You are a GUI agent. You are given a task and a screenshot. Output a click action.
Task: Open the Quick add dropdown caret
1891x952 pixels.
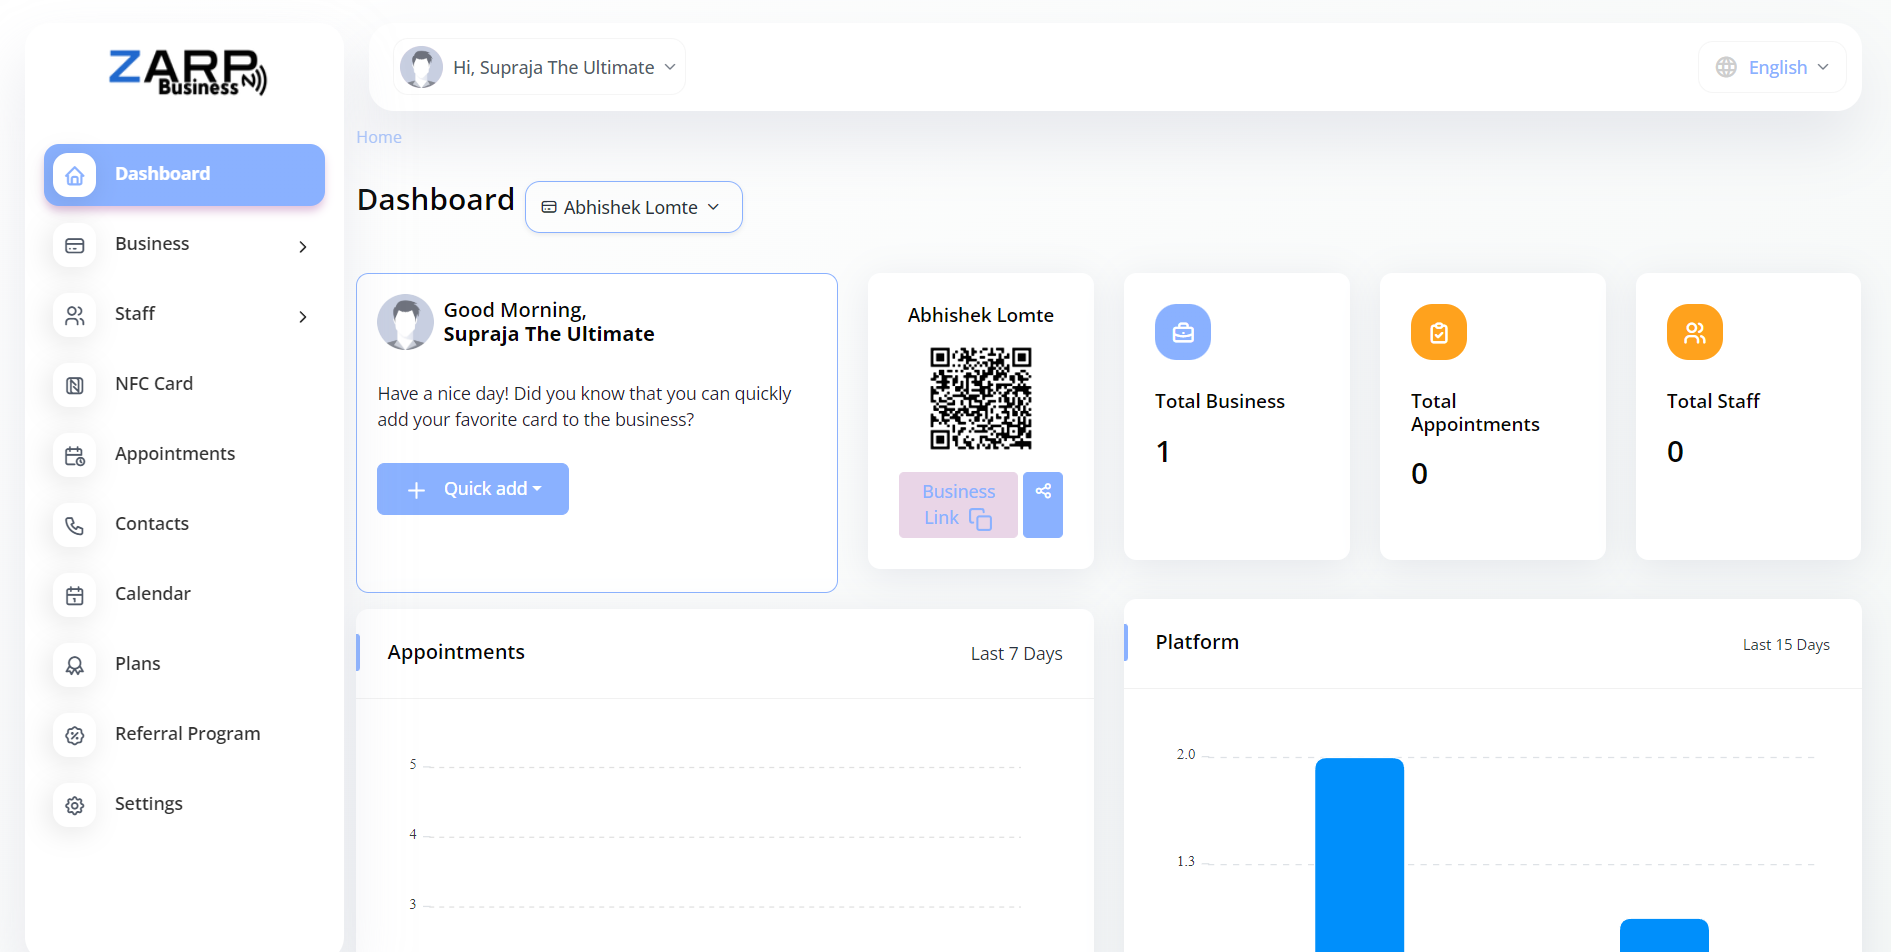tap(537, 489)
